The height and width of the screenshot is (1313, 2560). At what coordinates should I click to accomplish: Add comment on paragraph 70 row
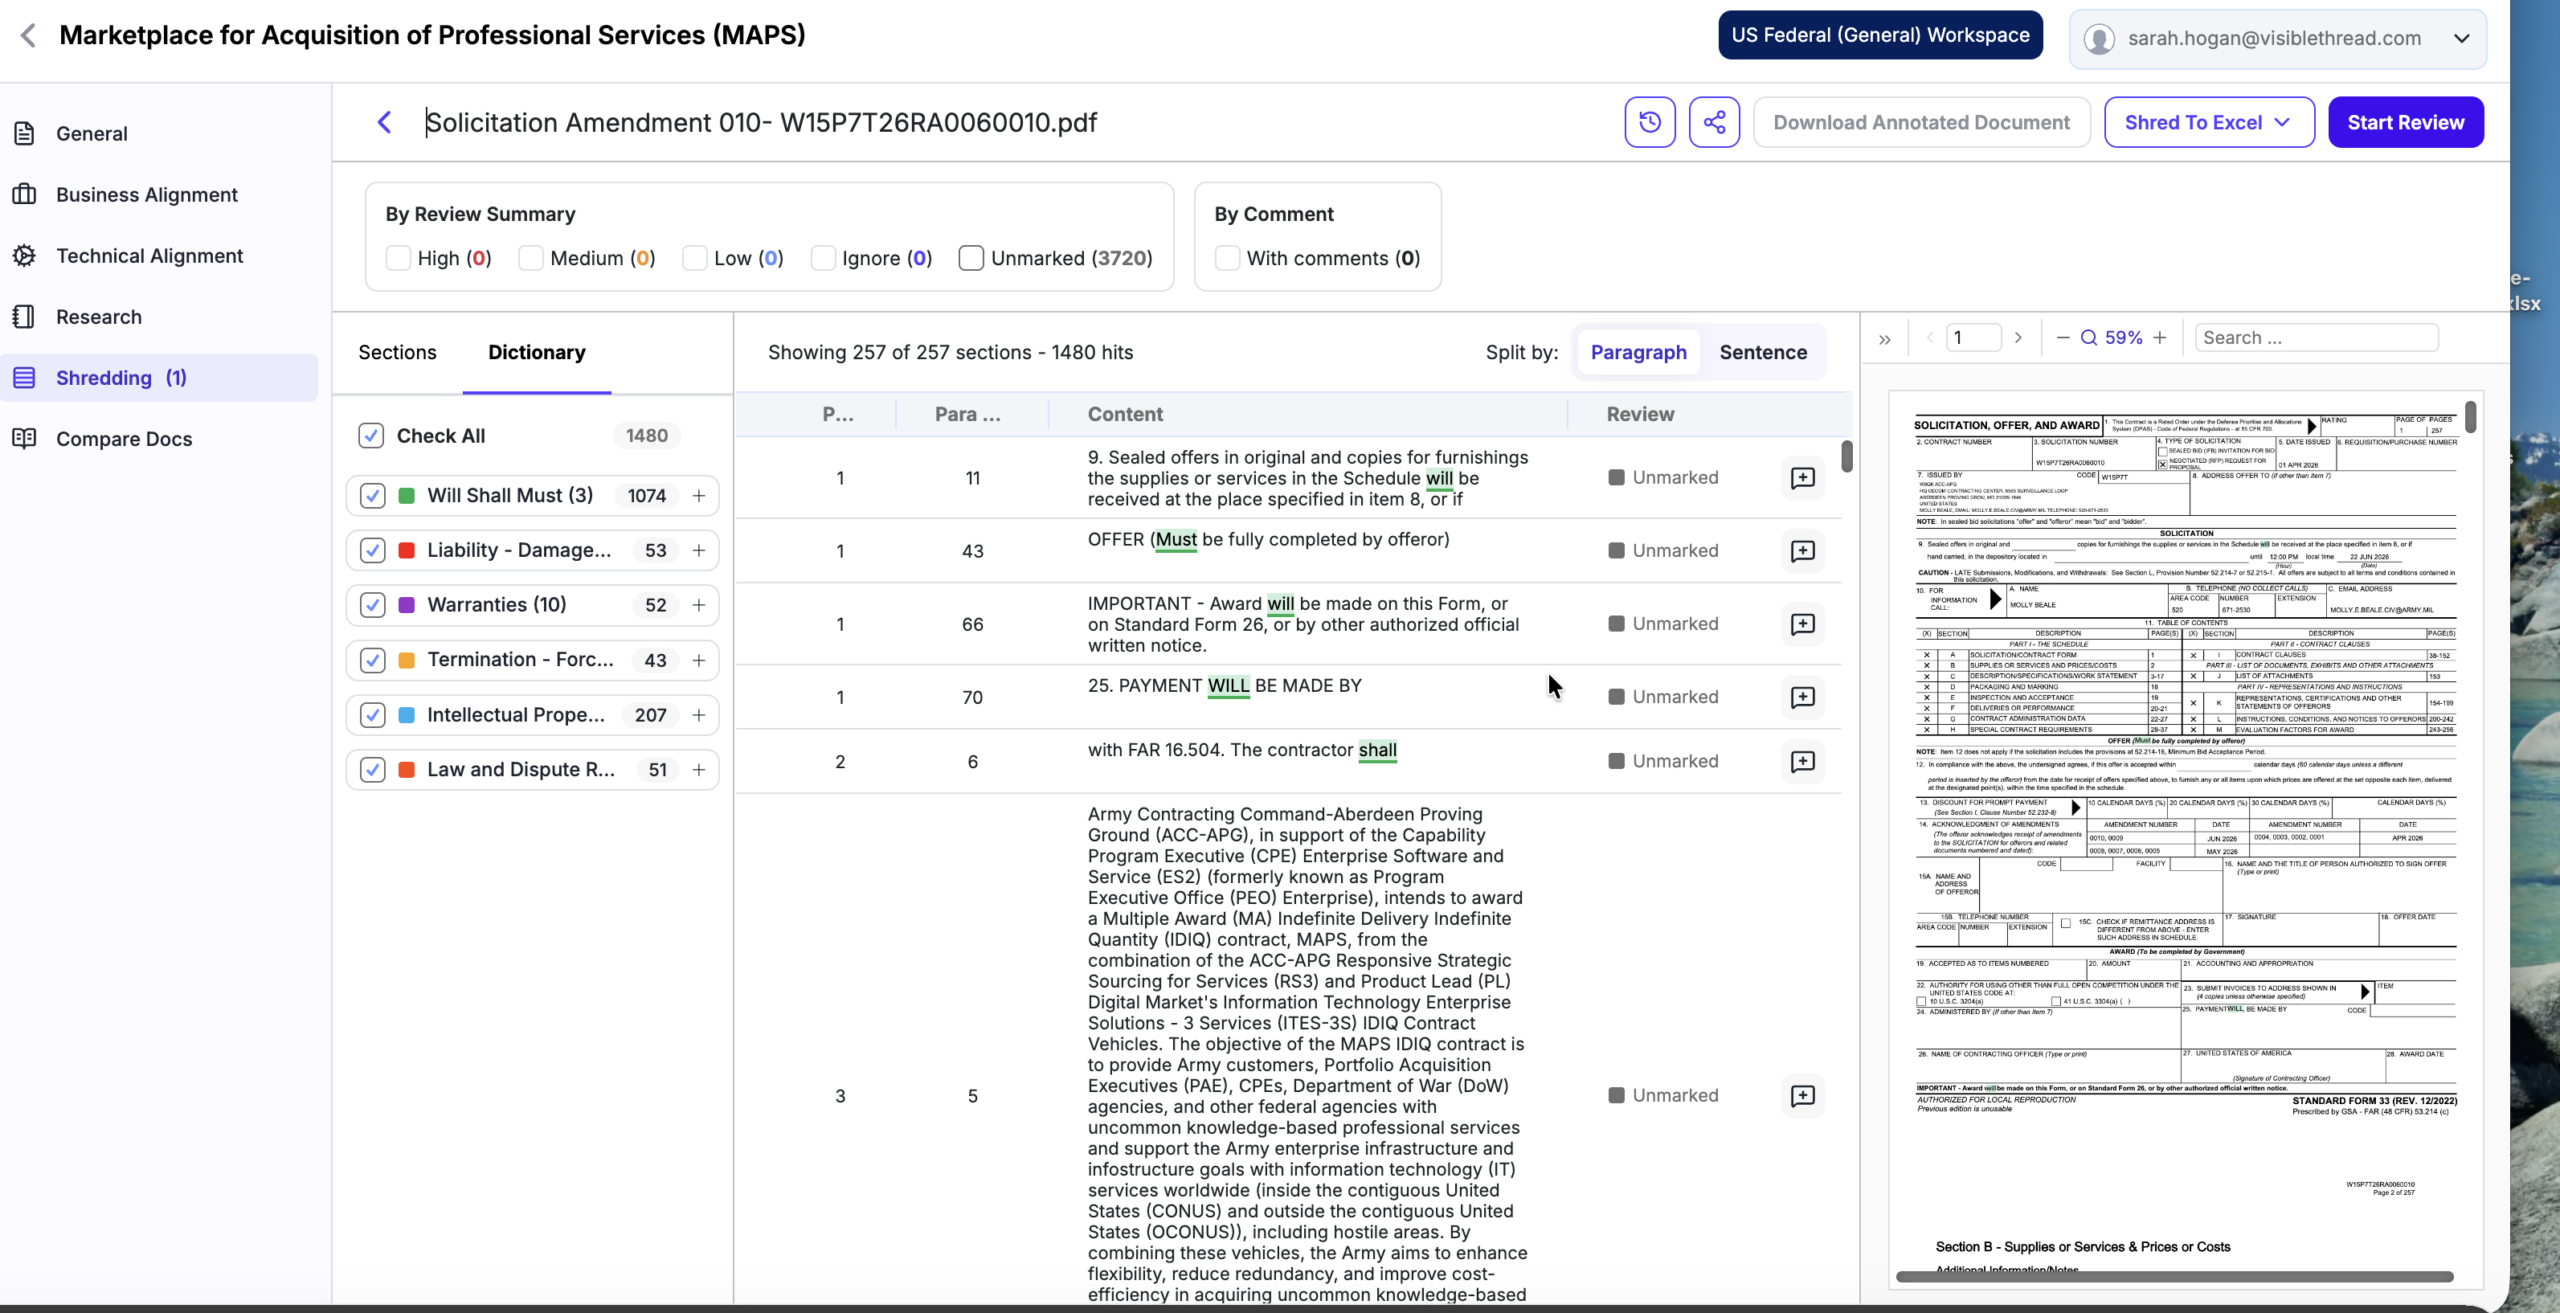click(x=1802, y=697)
